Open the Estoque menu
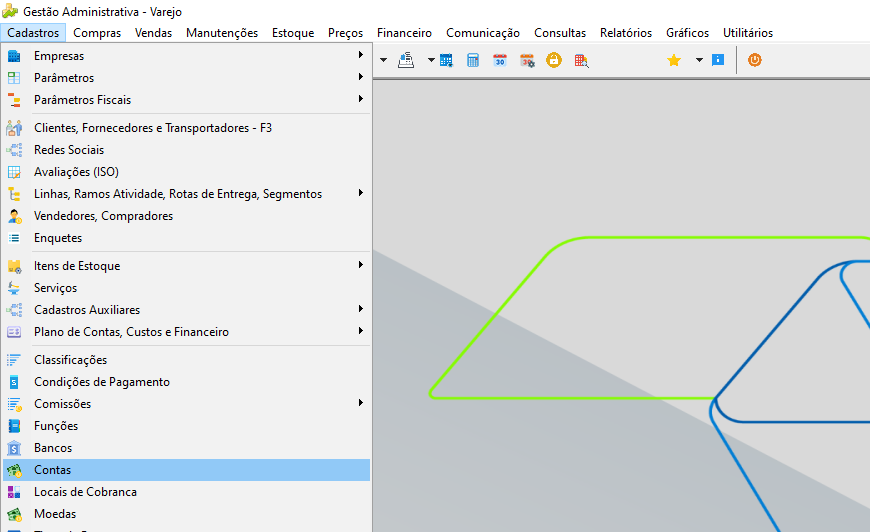 click(293, 33)
